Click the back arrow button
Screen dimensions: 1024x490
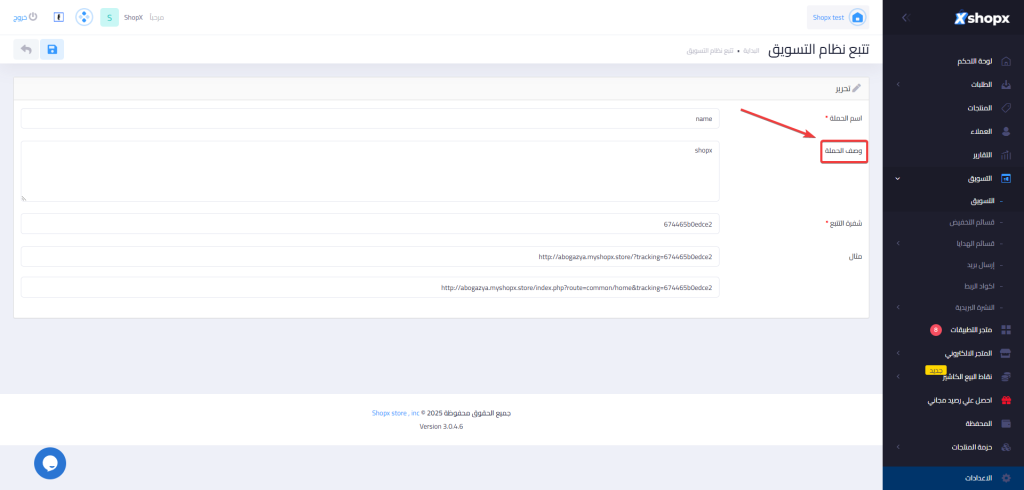coord(26,49)
